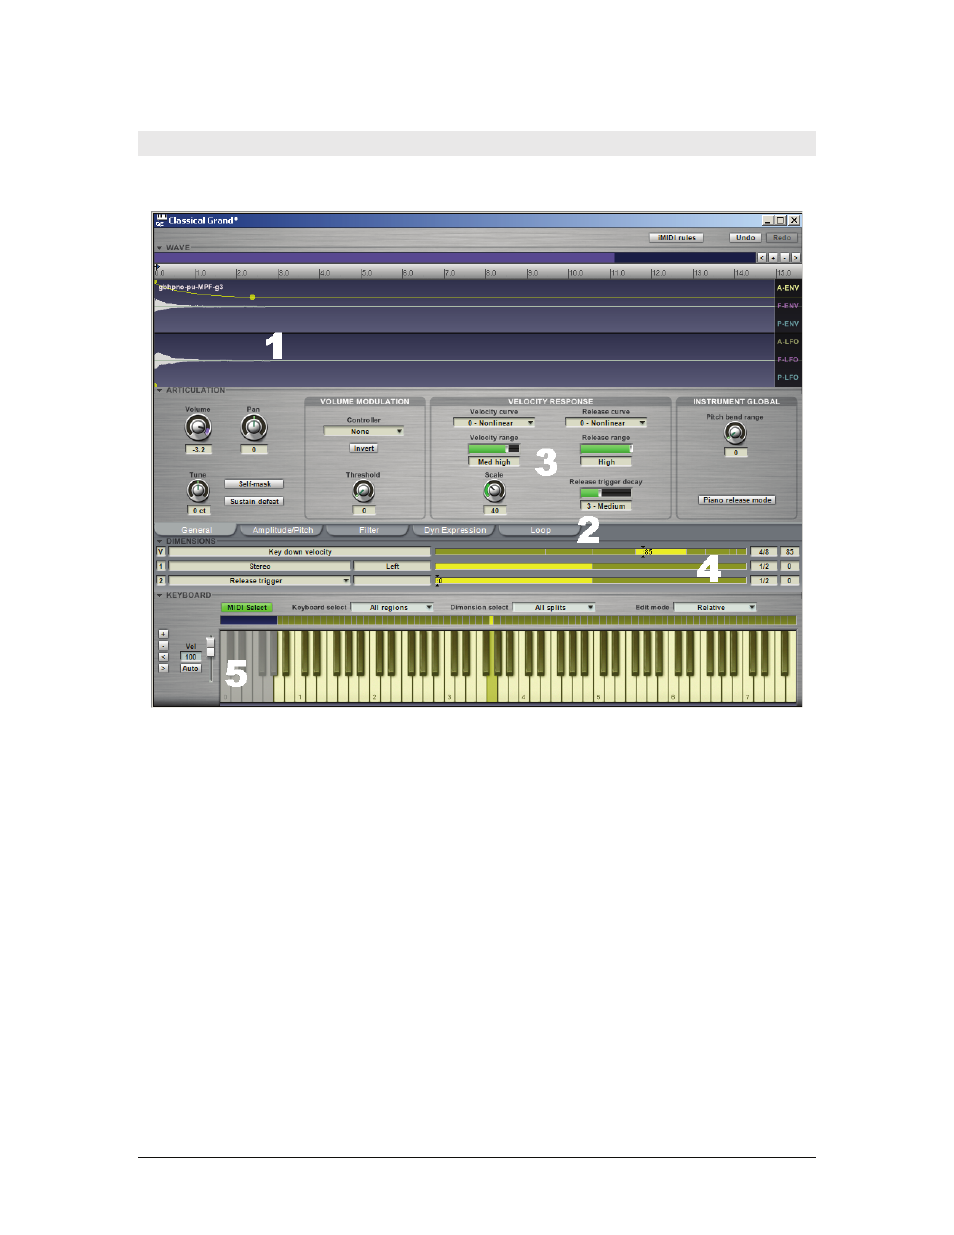This screenshot has width=954, height=1235.
Task: Click the keyboard region overview strip
Action: (x=508, y=620)
